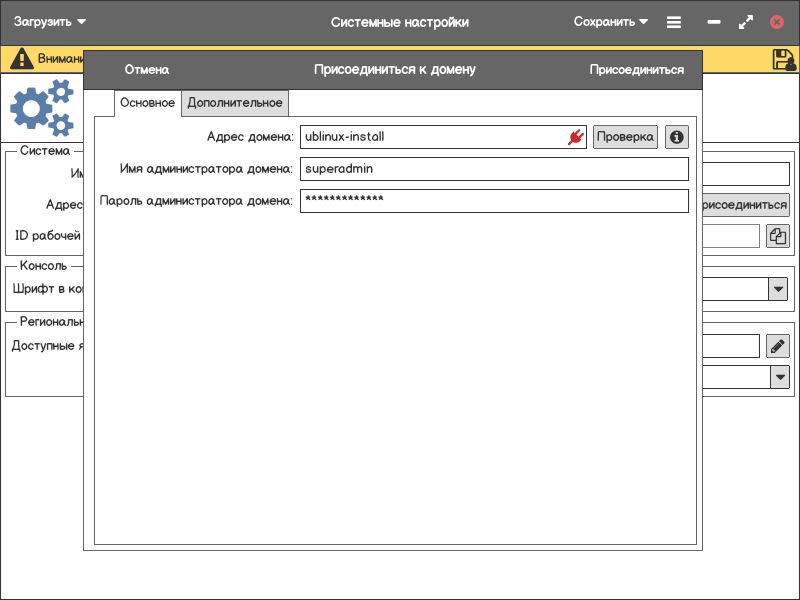Click the save-for-user disk icon
This screenshot has width=800, height=600.
[x=784, y=59]
